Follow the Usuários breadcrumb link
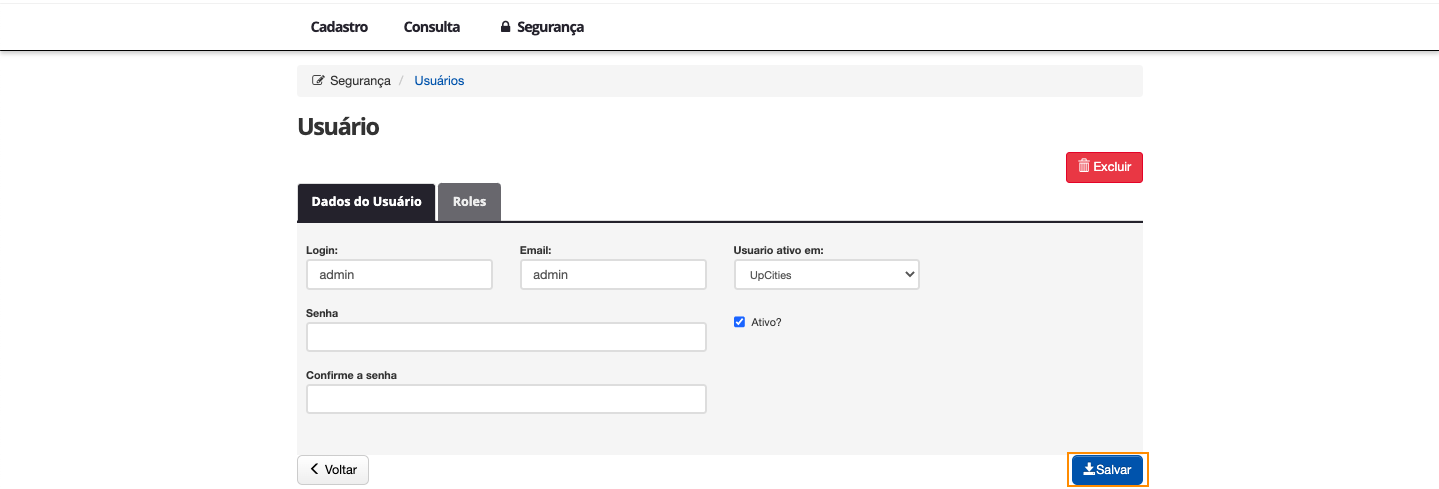The height and width of the screenshot is (489, 1439). point(439,81)
